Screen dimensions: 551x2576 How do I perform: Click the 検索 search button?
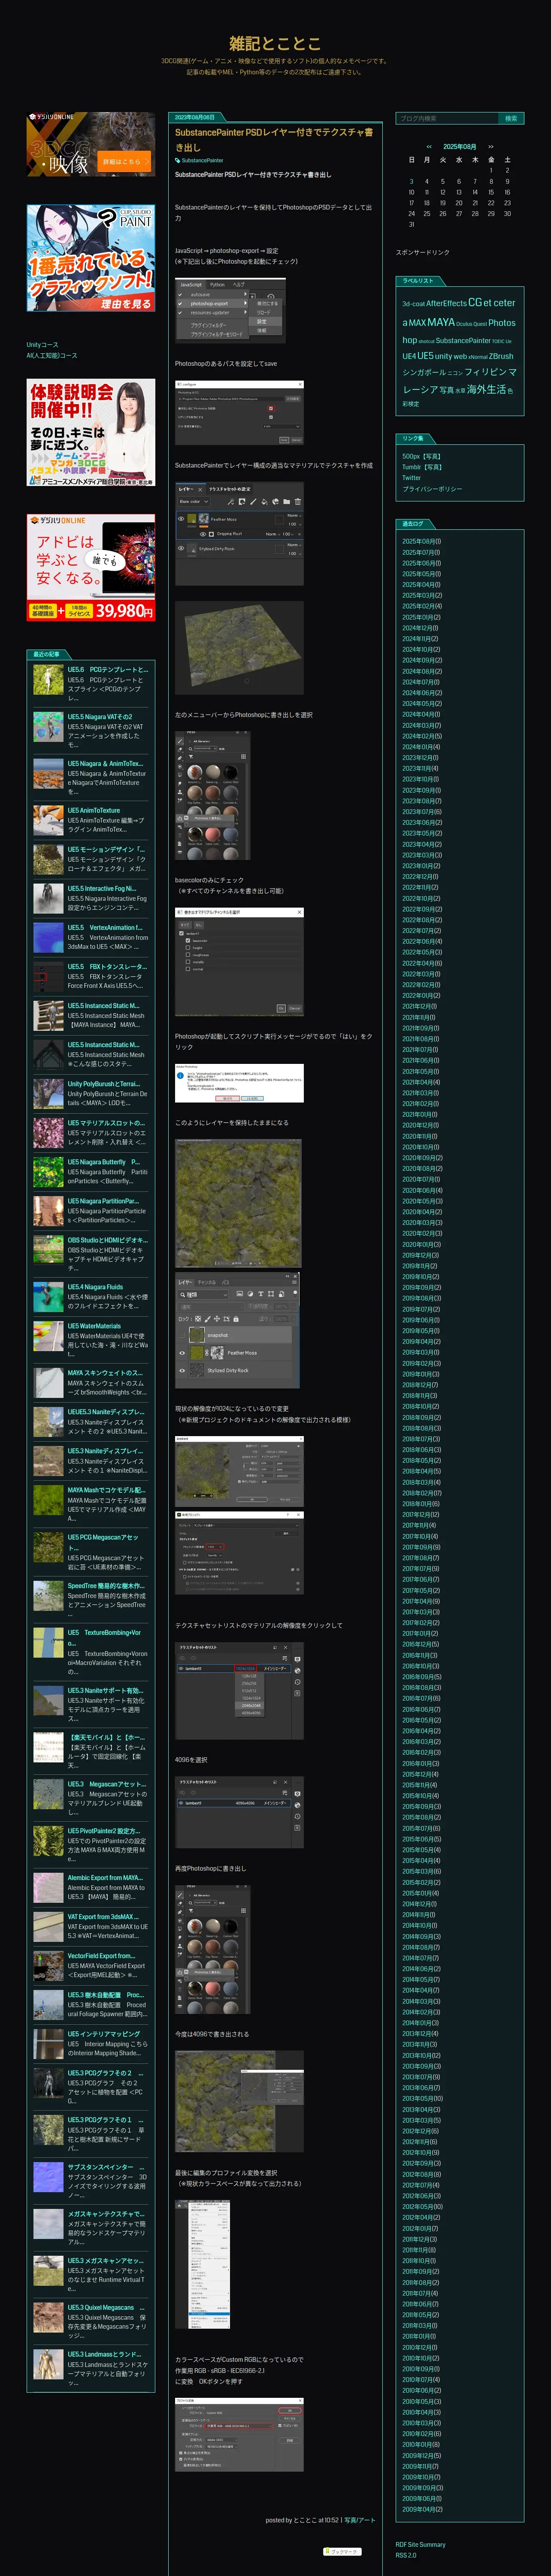(x=511, y=118)
